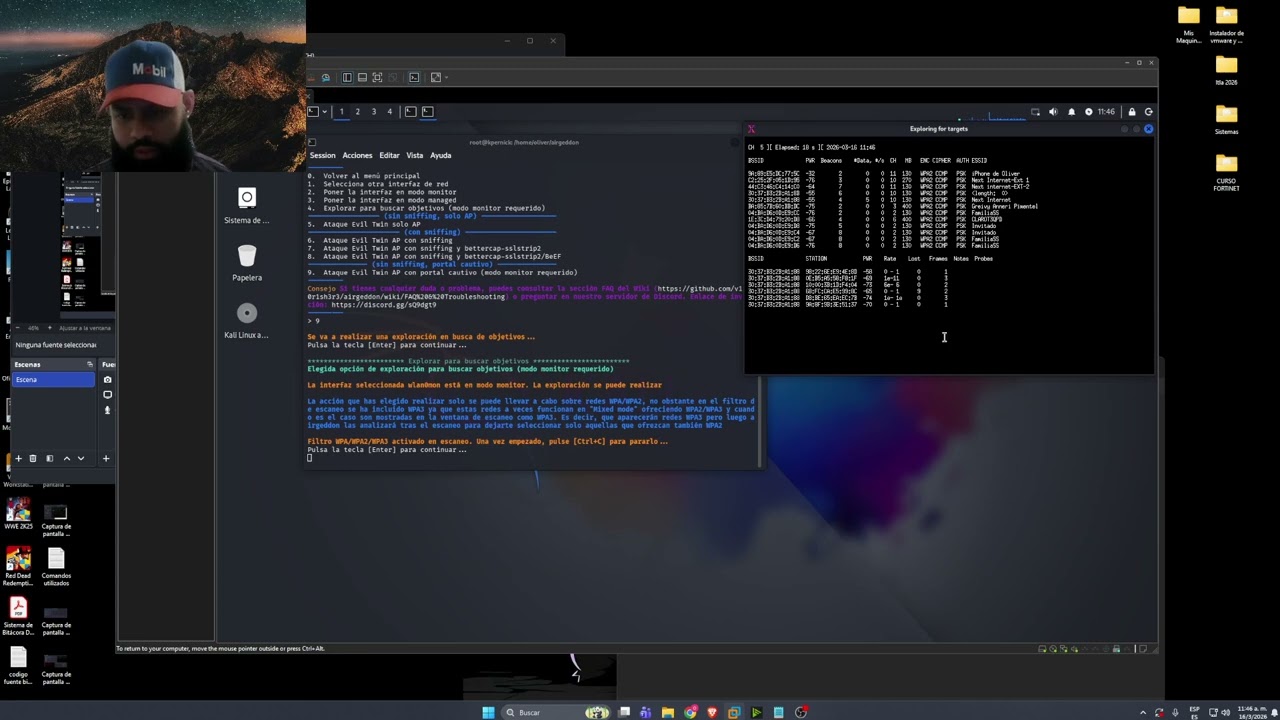Close the Exploring for targets window
The height and width of the screenshot is (720, 1280).
1148,129
